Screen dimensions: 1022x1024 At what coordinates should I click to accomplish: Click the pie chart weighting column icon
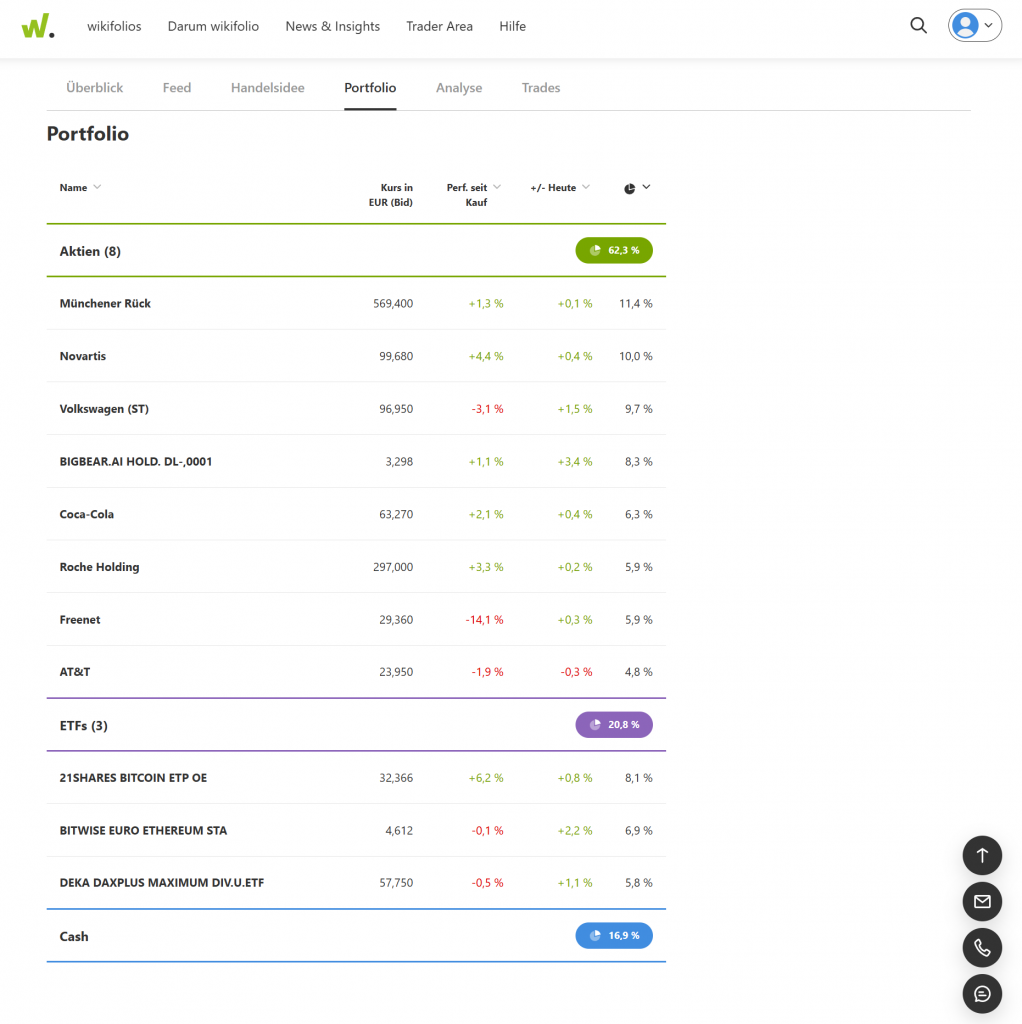coord(630,188)
